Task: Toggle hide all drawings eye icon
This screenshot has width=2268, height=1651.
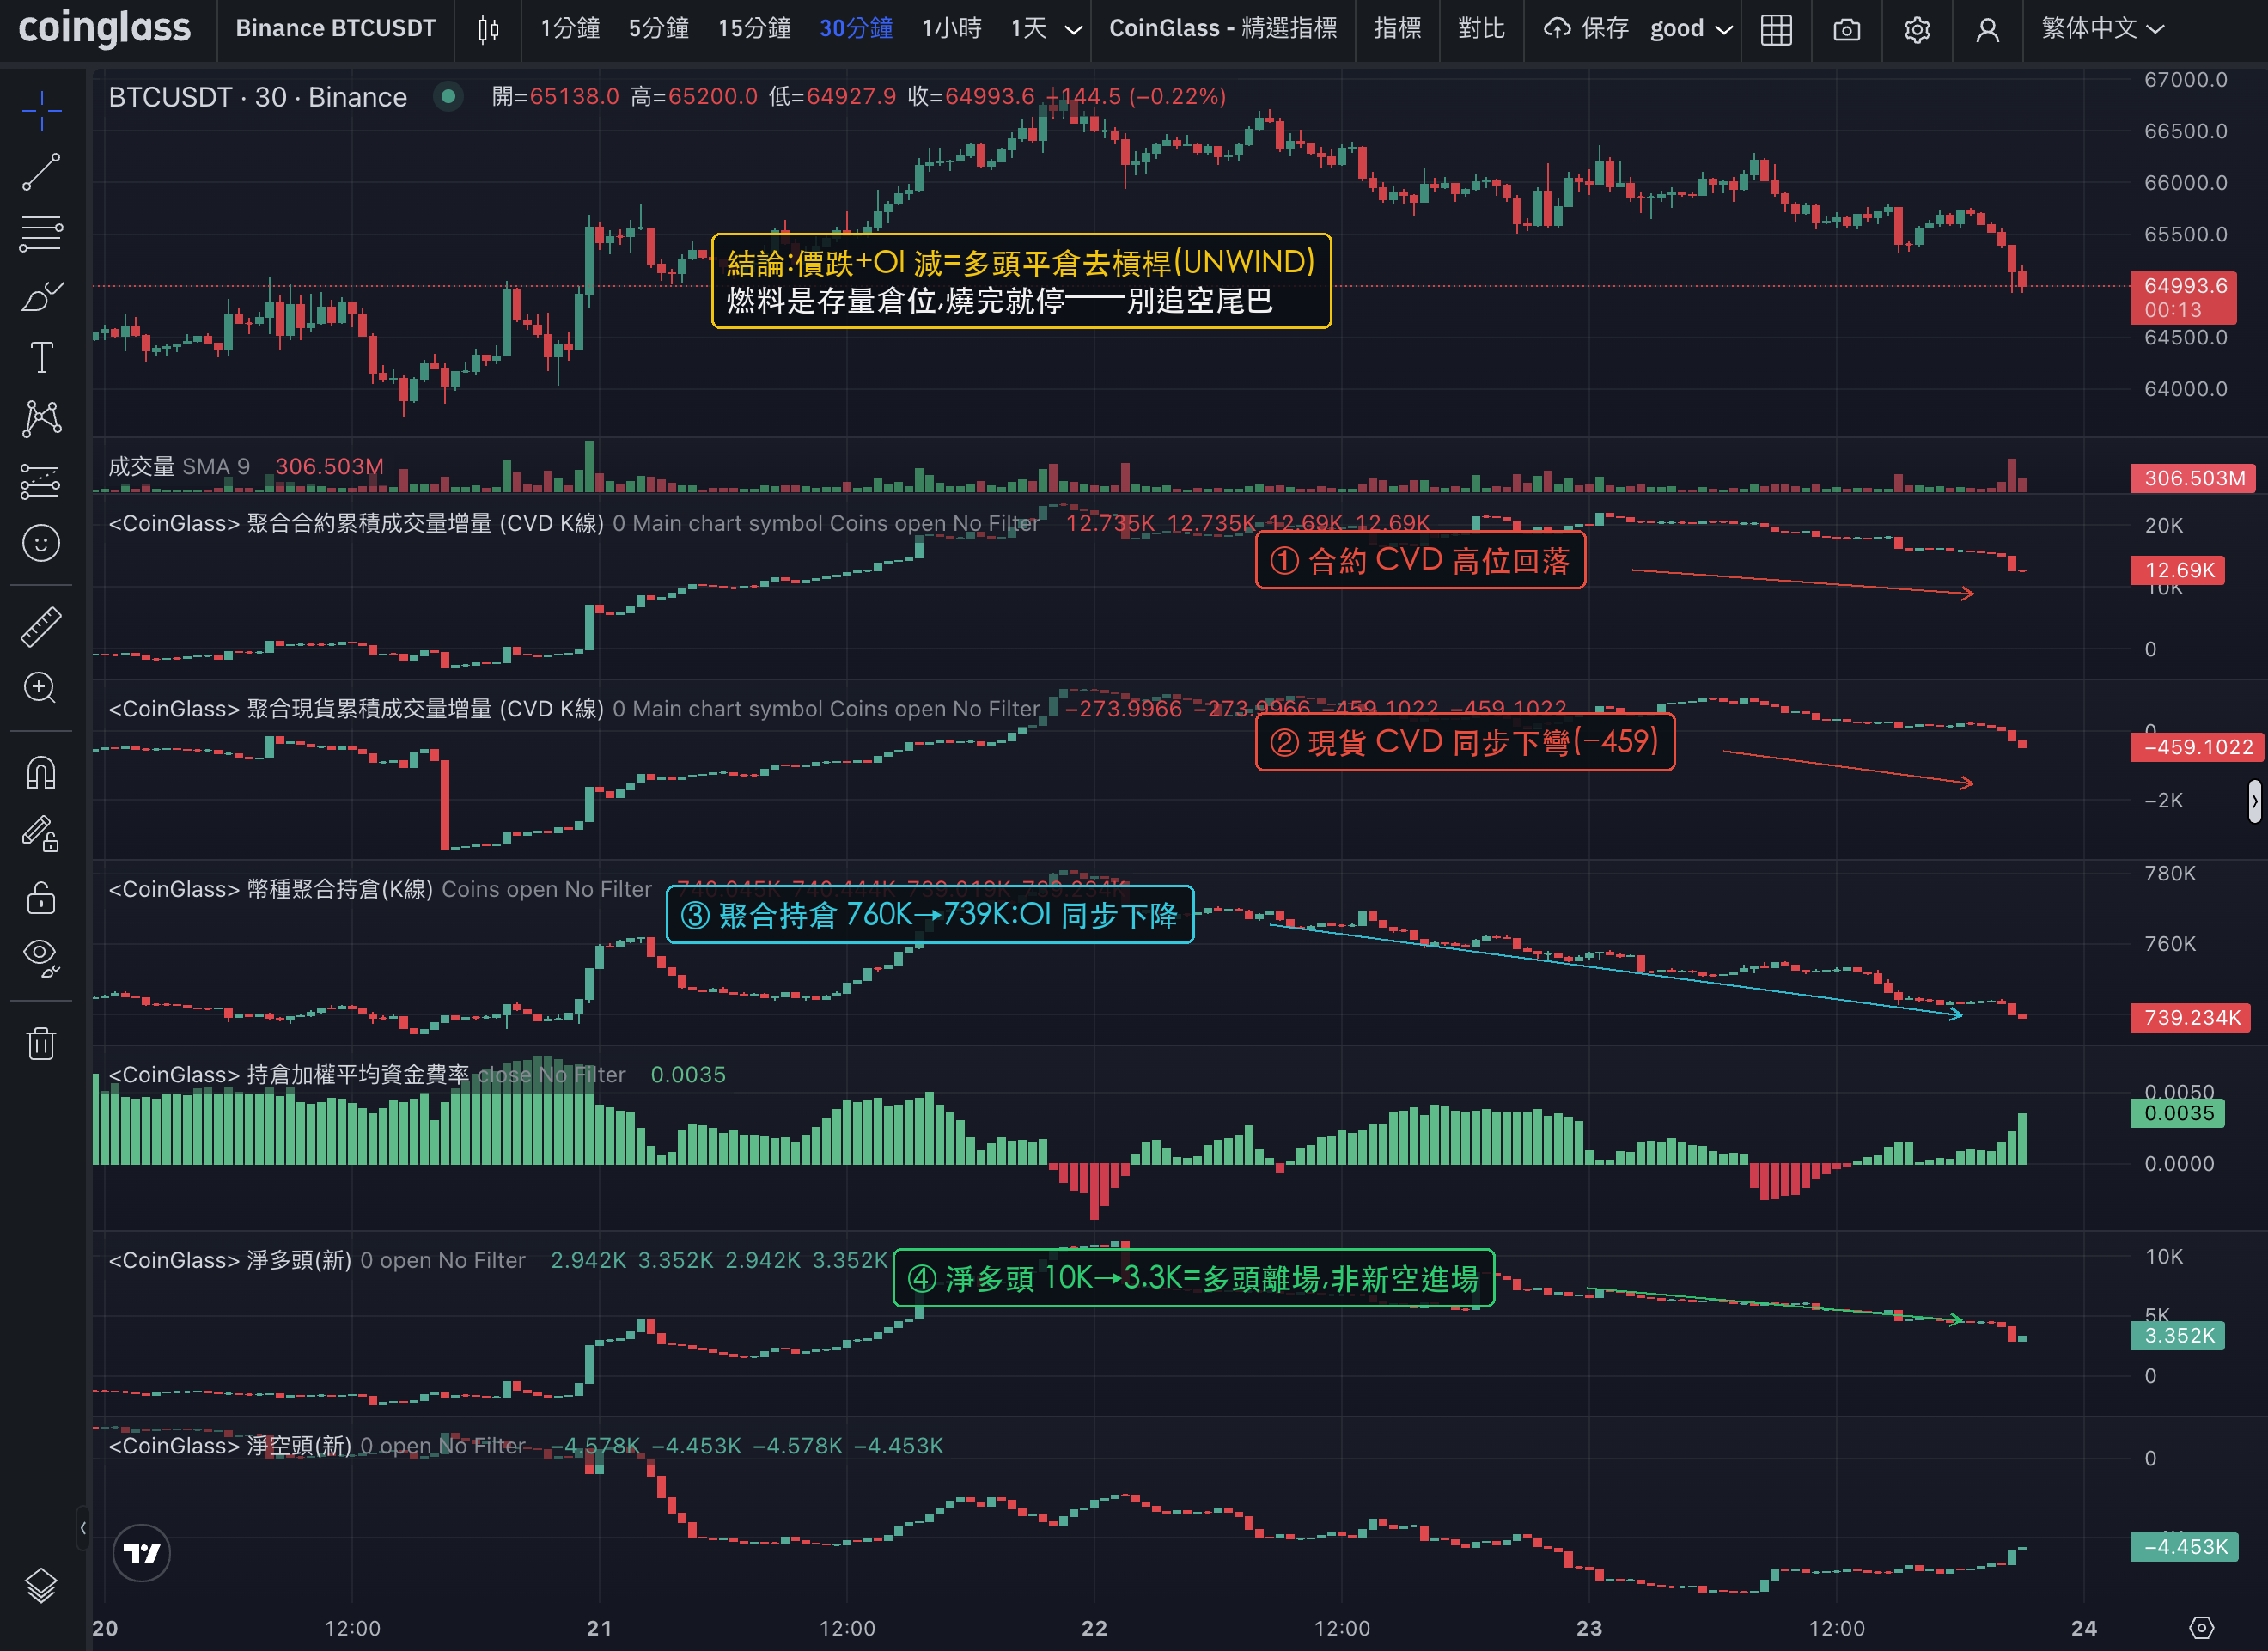Action: pyautogui.click(x=41, y=957)
